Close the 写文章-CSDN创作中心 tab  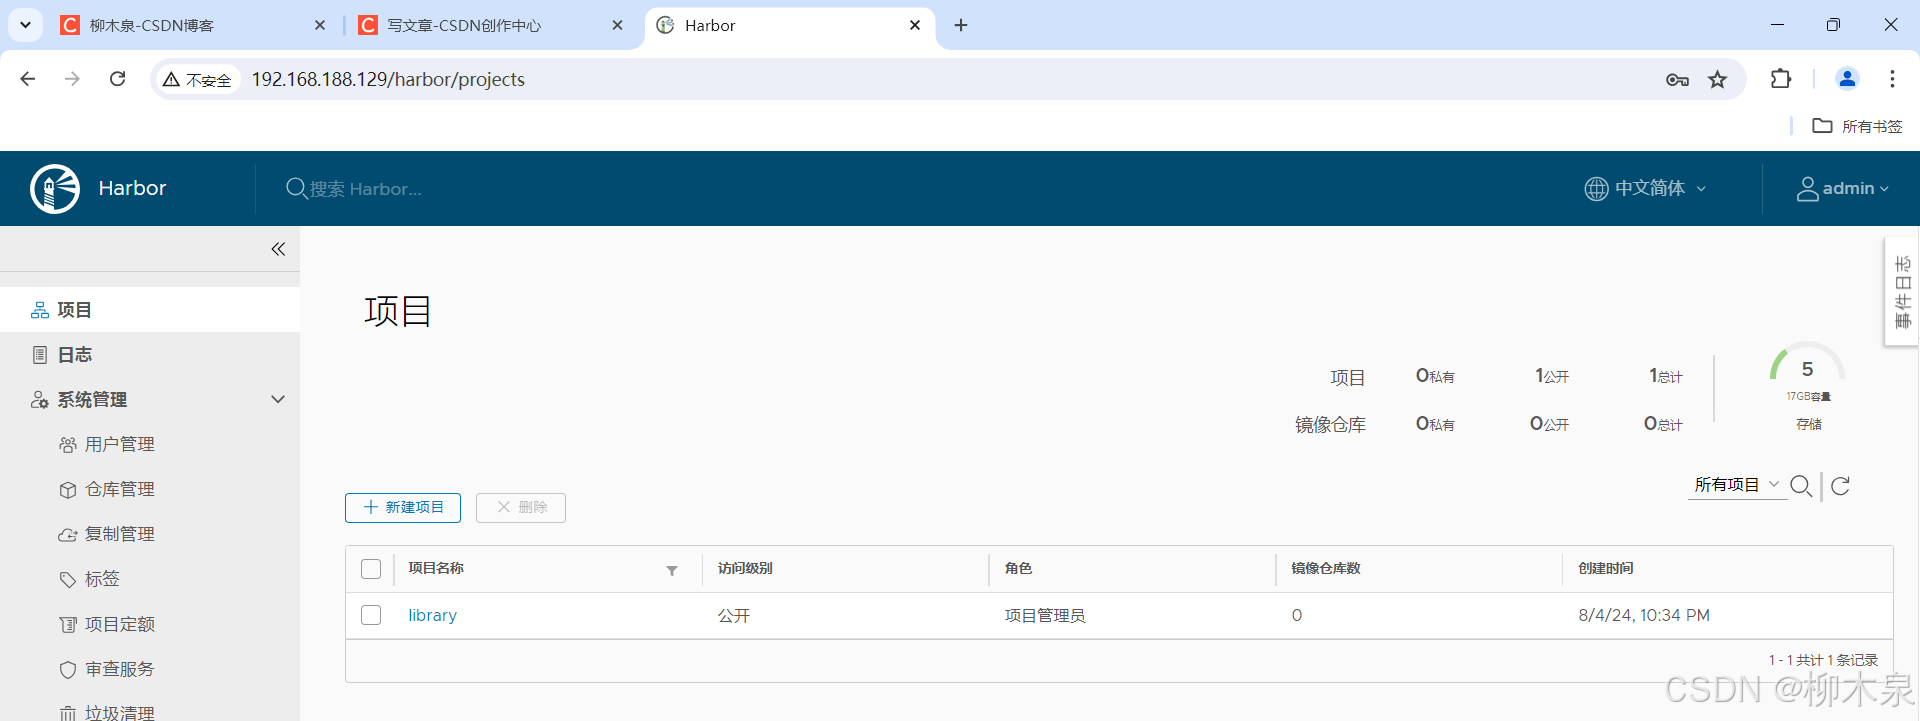pyautogui.click(x=618, y=25)
